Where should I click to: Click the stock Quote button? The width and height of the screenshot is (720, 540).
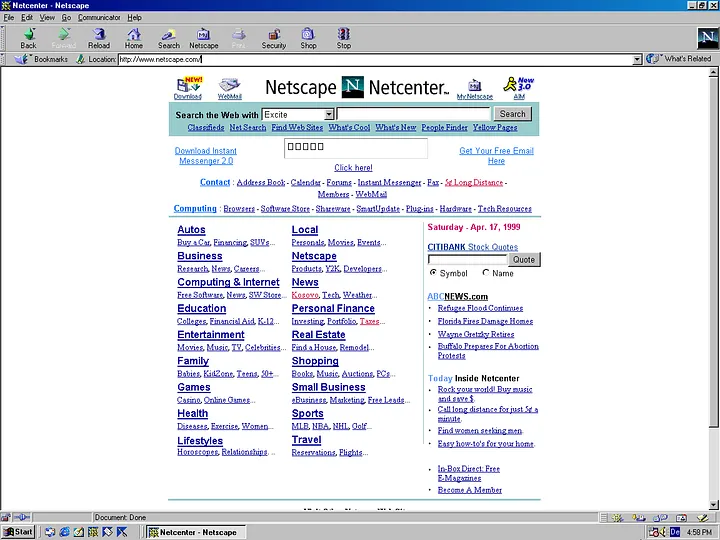pos(524,259)
